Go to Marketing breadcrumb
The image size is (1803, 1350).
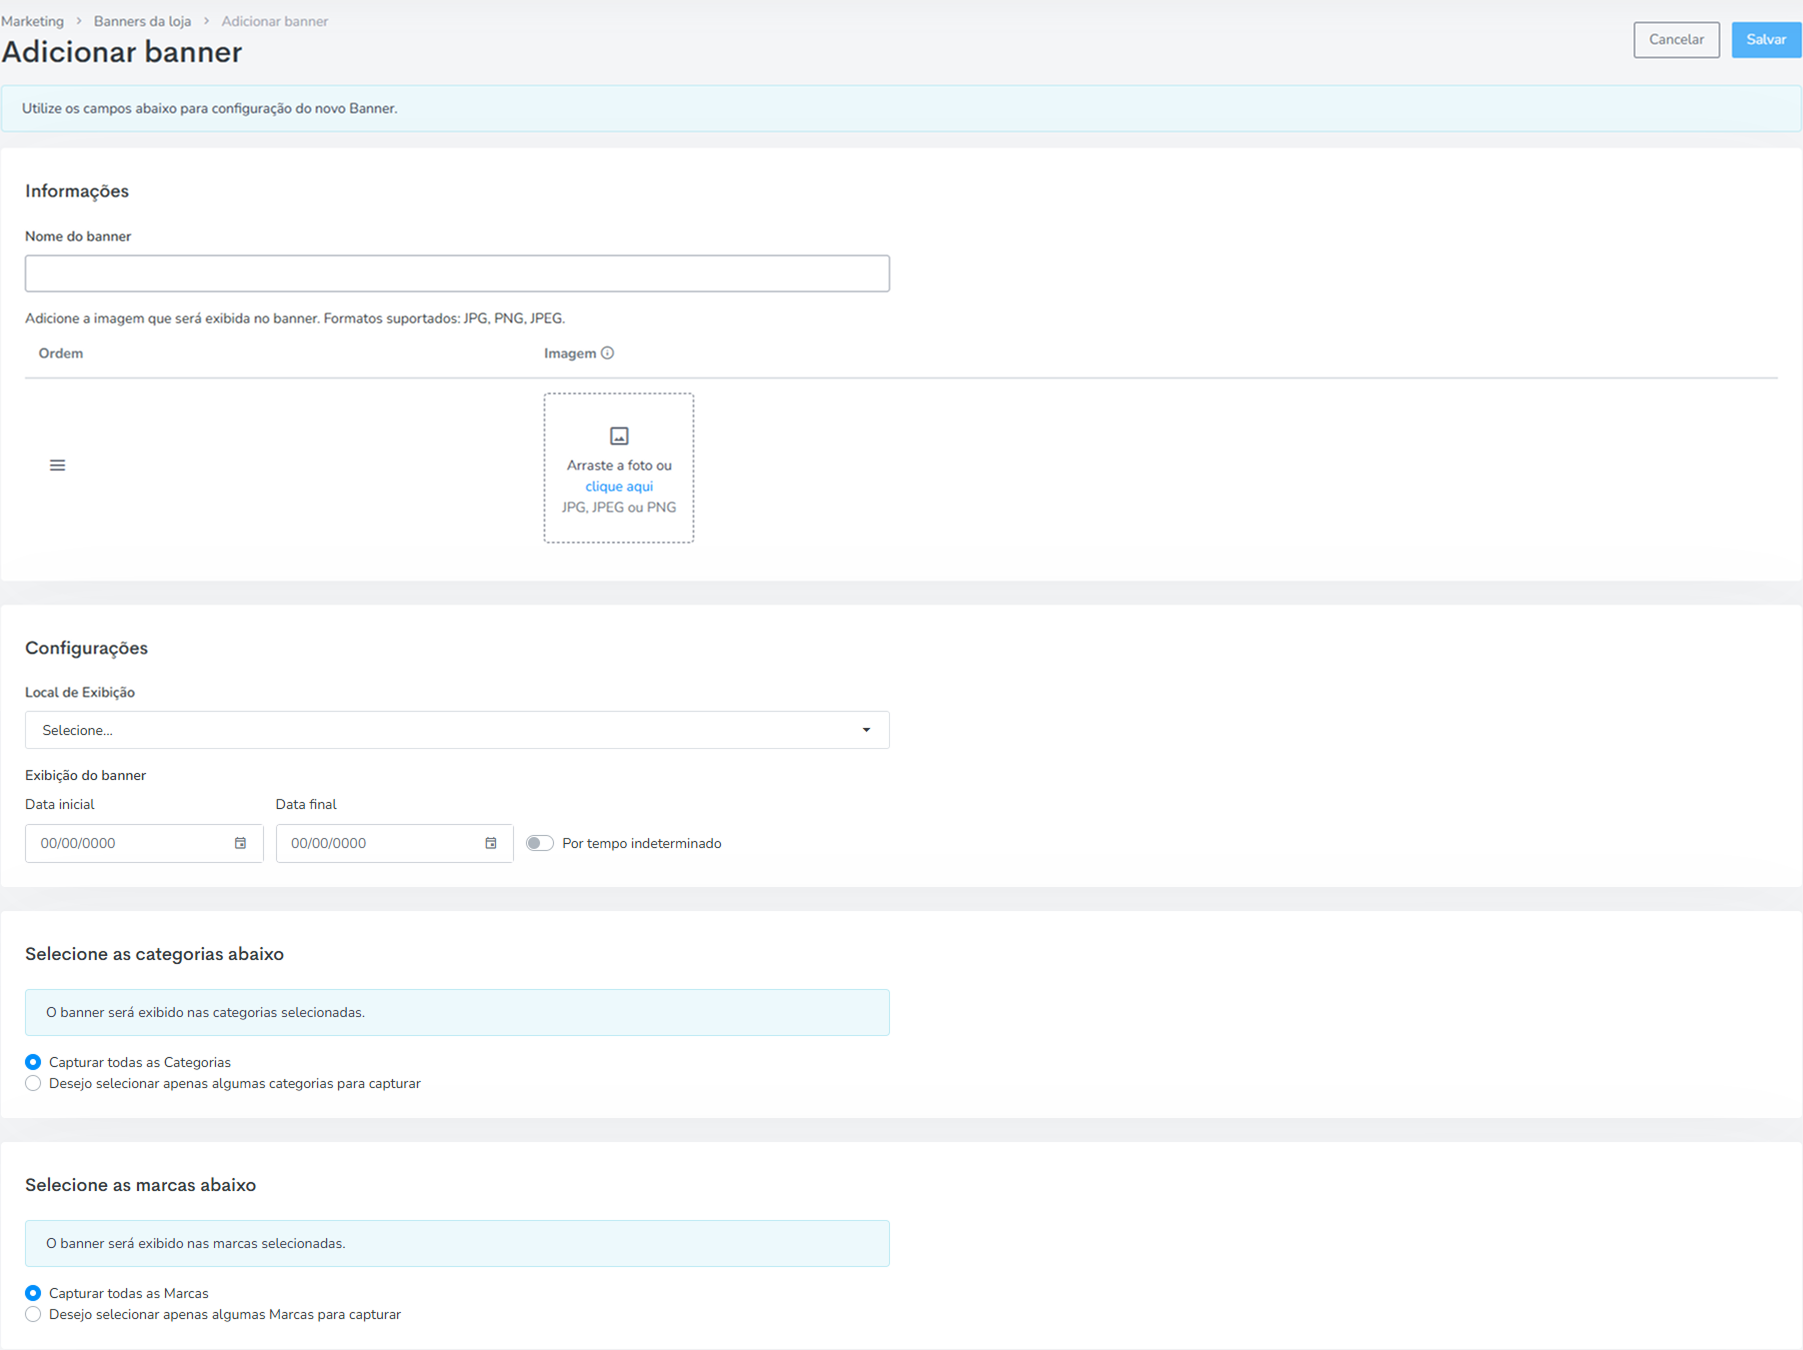pyautogui.click(x=32, y=21)
